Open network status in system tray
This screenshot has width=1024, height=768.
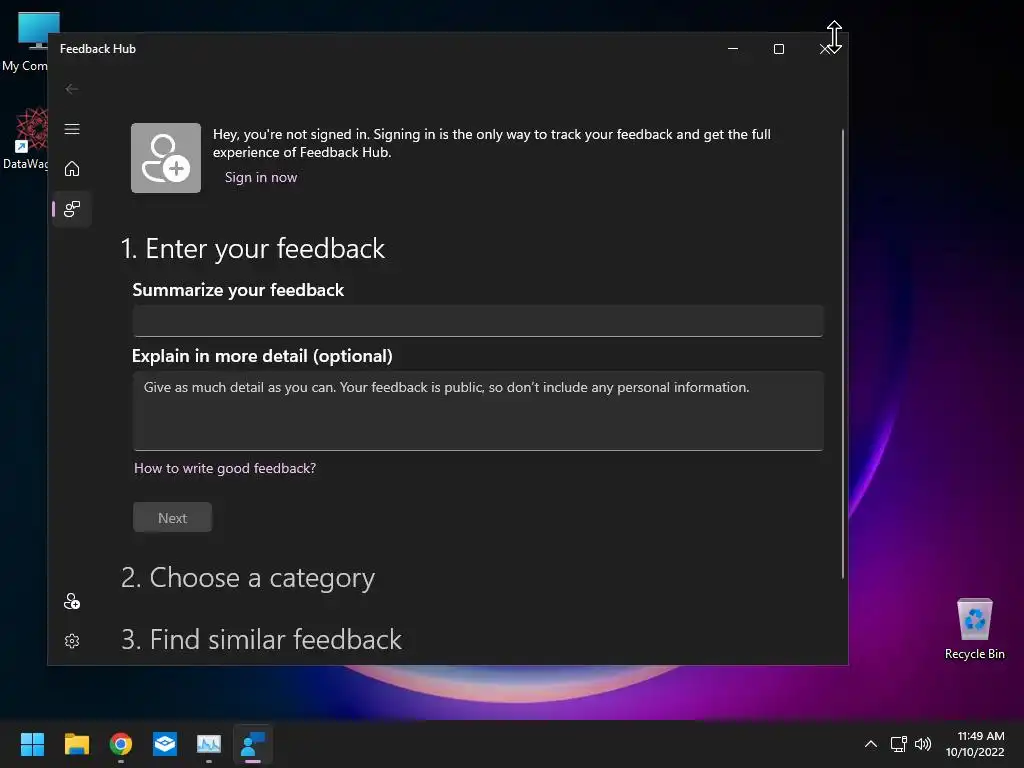[x=899, y=744]
